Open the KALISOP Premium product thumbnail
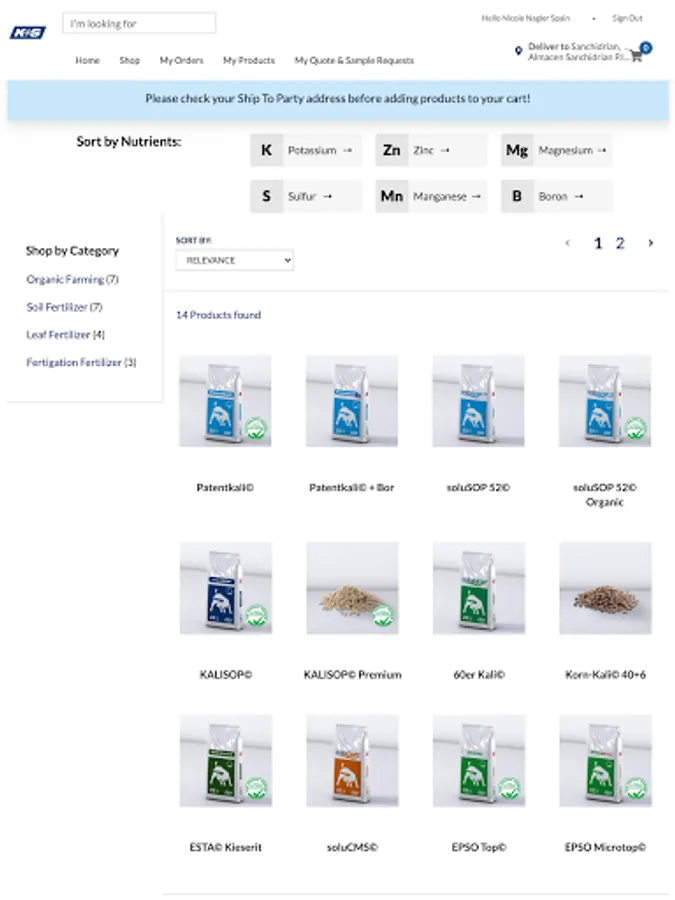Screen dimensions: 675x900 [352, 588]
